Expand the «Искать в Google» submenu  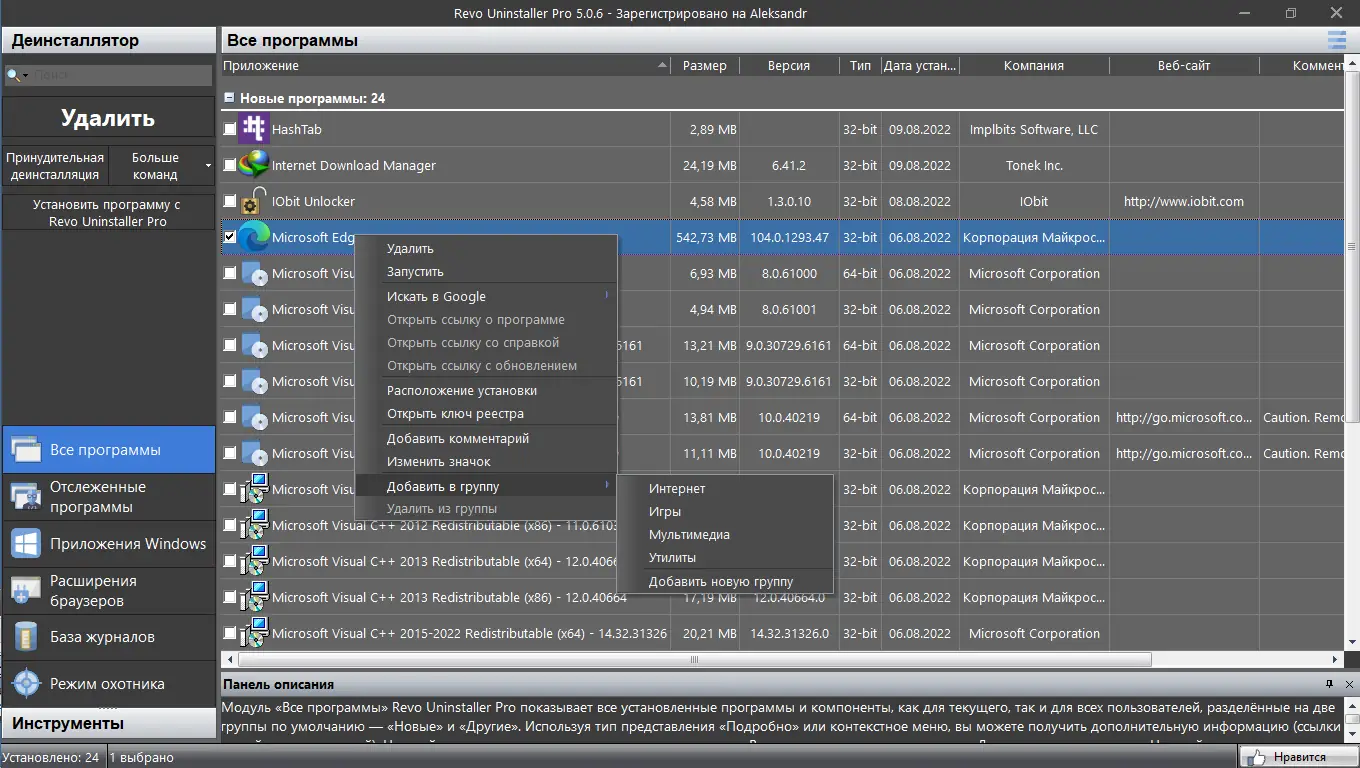[607, 296]
